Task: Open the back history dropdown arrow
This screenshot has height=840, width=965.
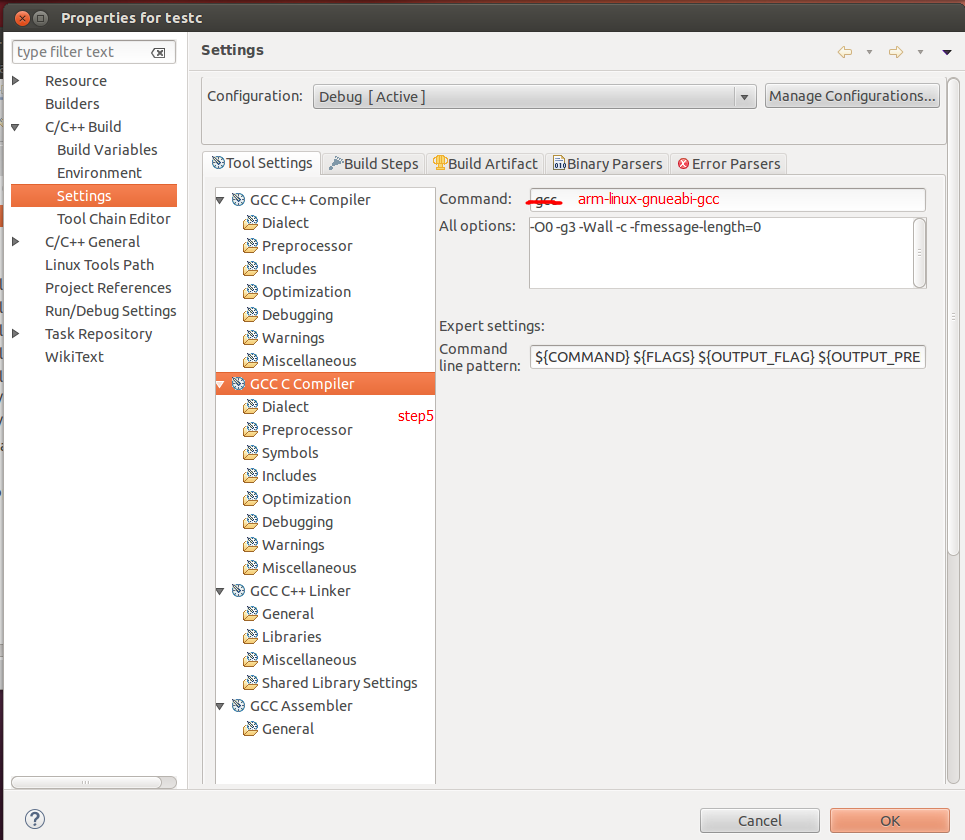Action: pos(870,52)
